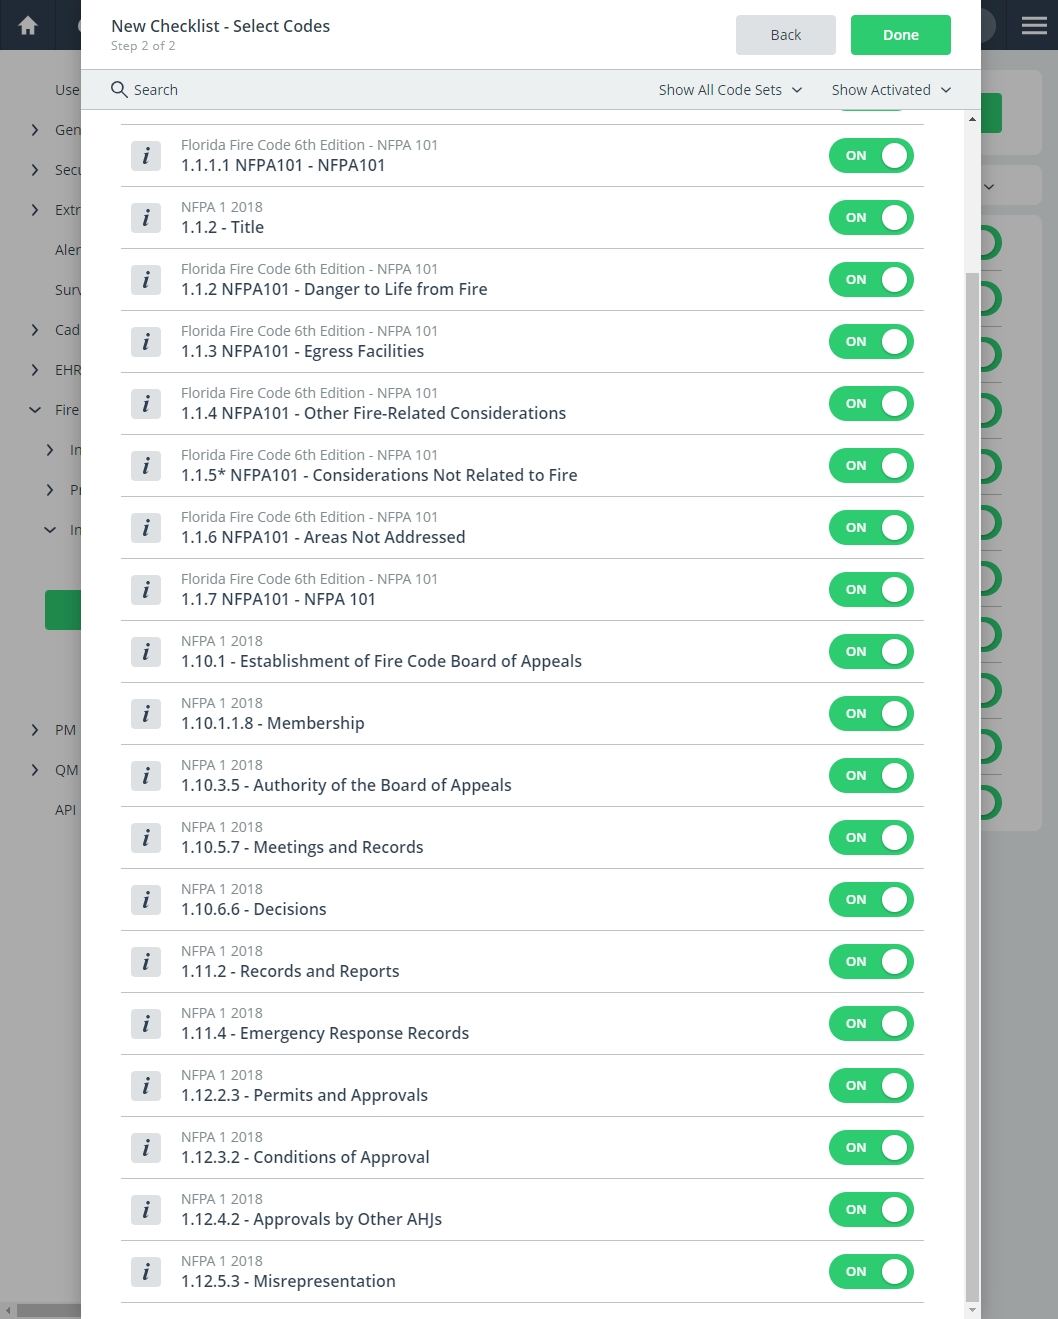Open info for Permits and Approvals
The image size is (1058, 1319).
point(146,1086)
